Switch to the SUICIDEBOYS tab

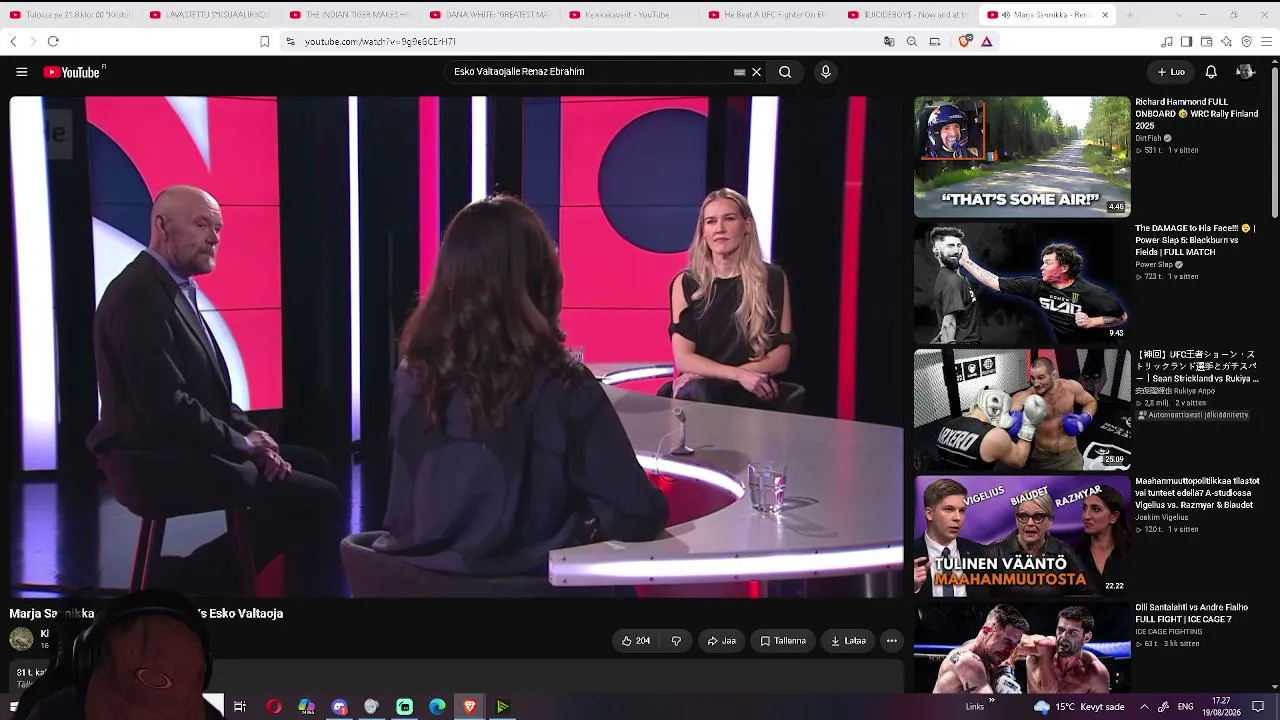point(908,15)
